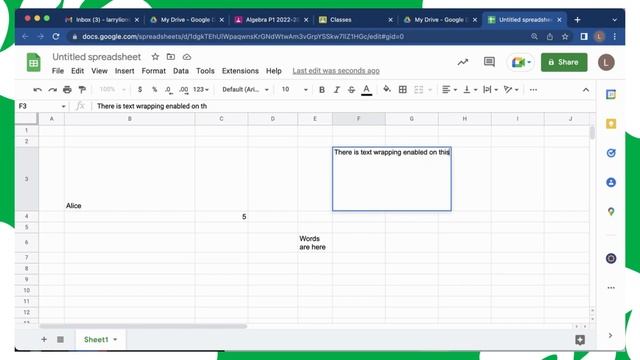This screenshot has width=640, height=360.
Task: Open the Data menu
Action: (181, 71)
